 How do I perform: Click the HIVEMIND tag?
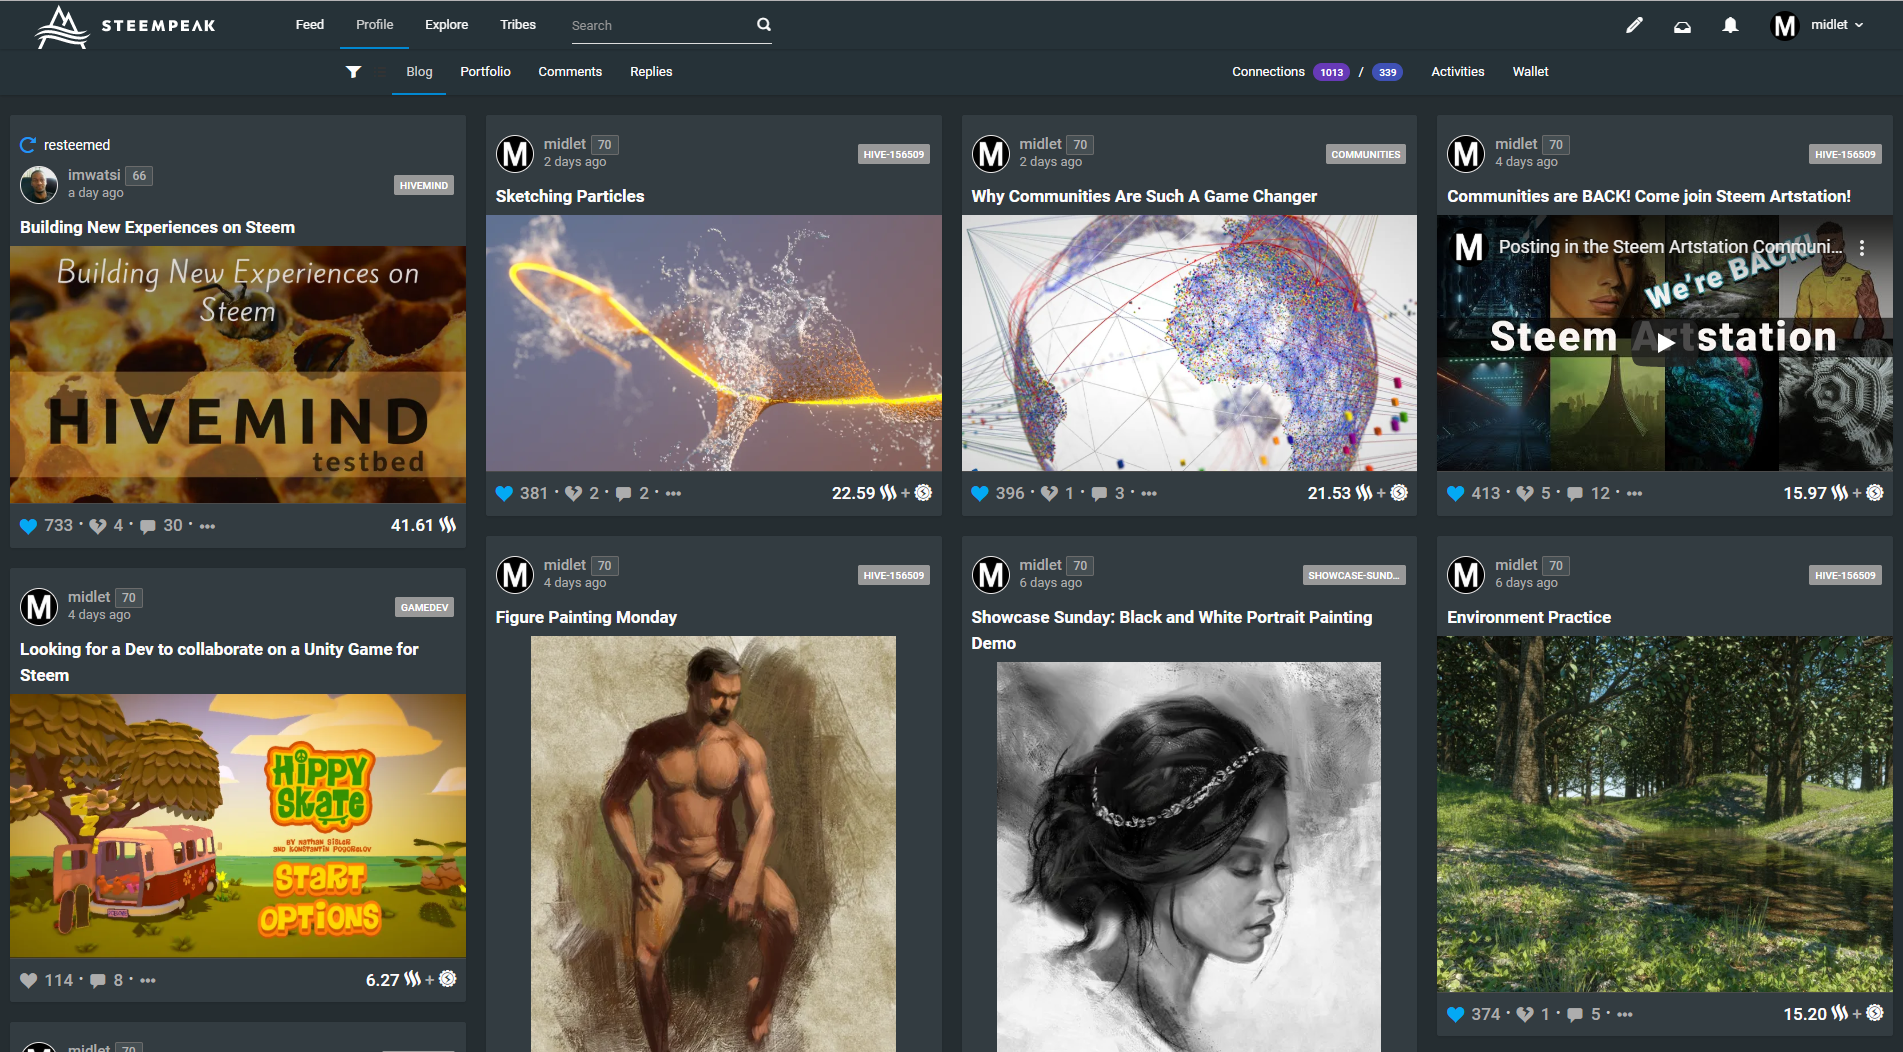424,186
